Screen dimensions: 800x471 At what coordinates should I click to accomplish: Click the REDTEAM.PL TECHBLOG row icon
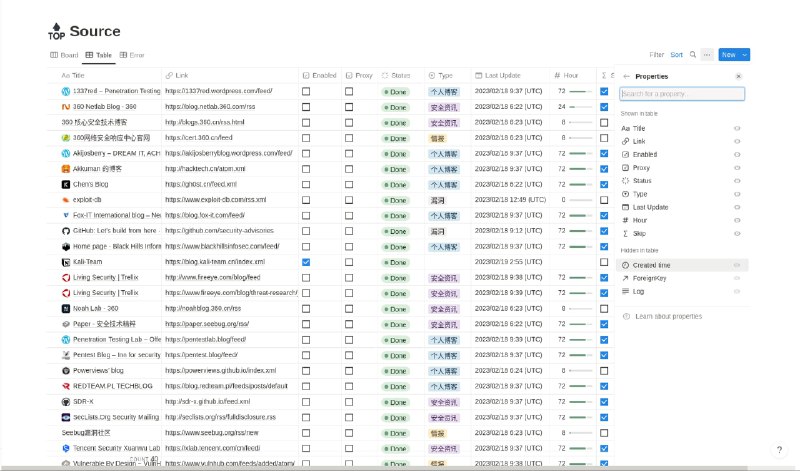pos(66,386)
